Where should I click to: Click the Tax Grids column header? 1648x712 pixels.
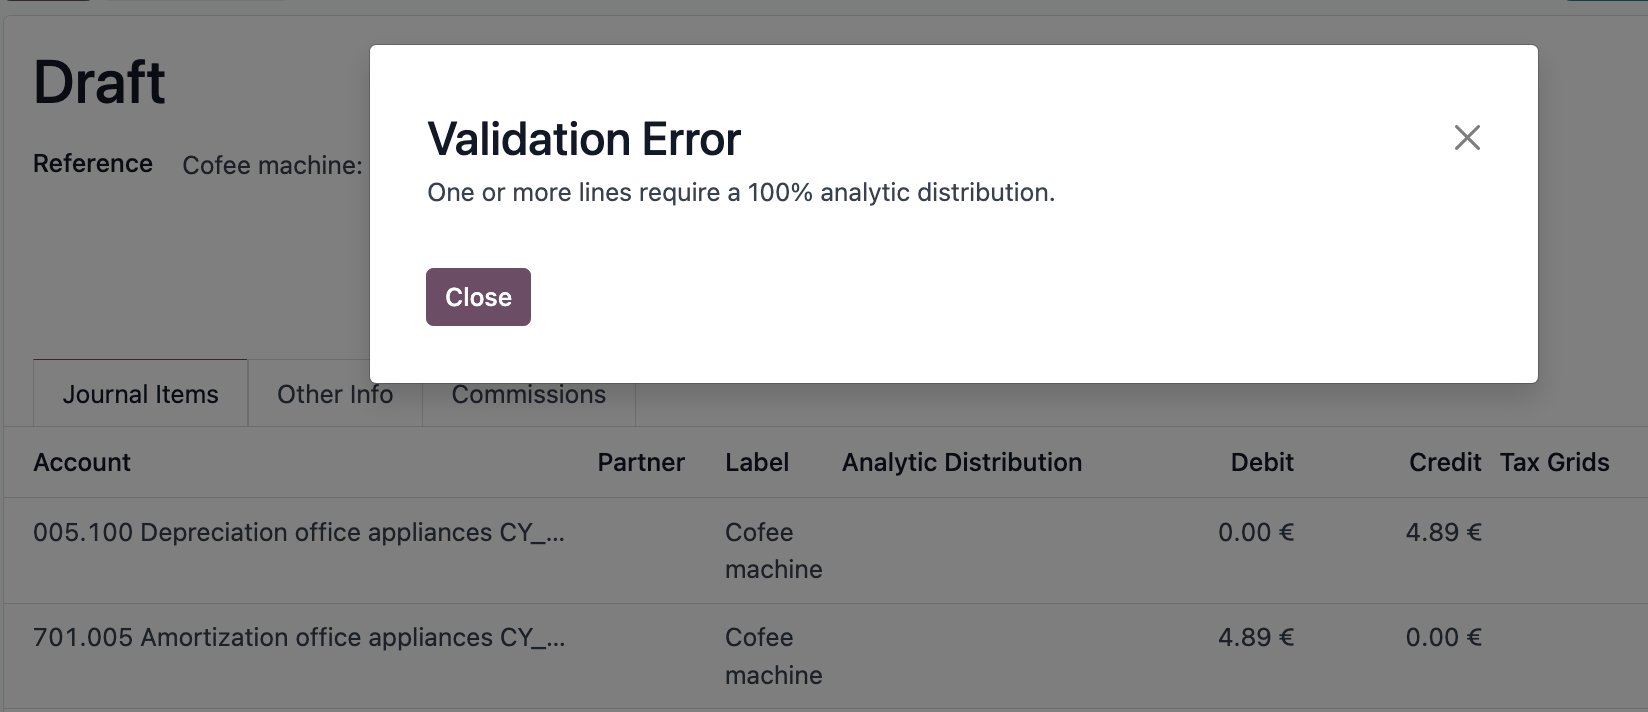[1554, 462]
